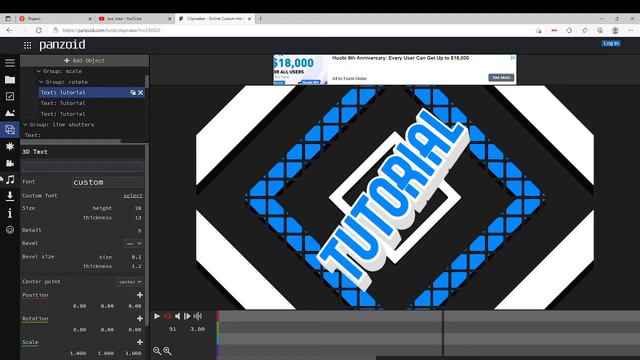Collapse the Group: rotate tree node

(41, 82)
